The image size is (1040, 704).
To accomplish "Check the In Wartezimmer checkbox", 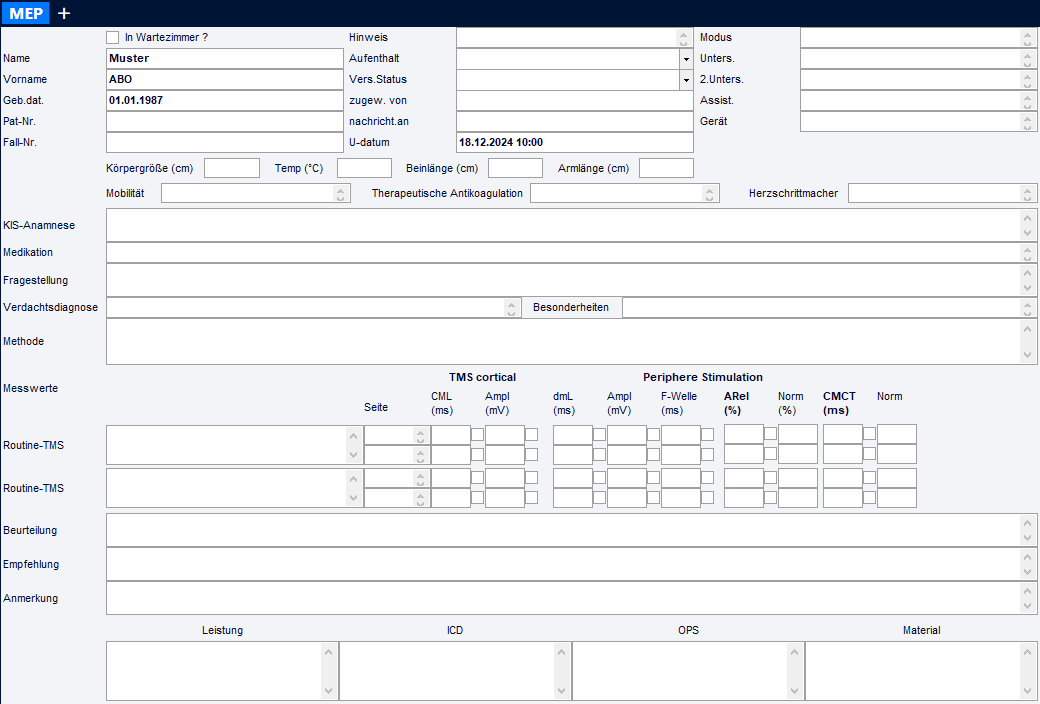I will tap(113, 37).
